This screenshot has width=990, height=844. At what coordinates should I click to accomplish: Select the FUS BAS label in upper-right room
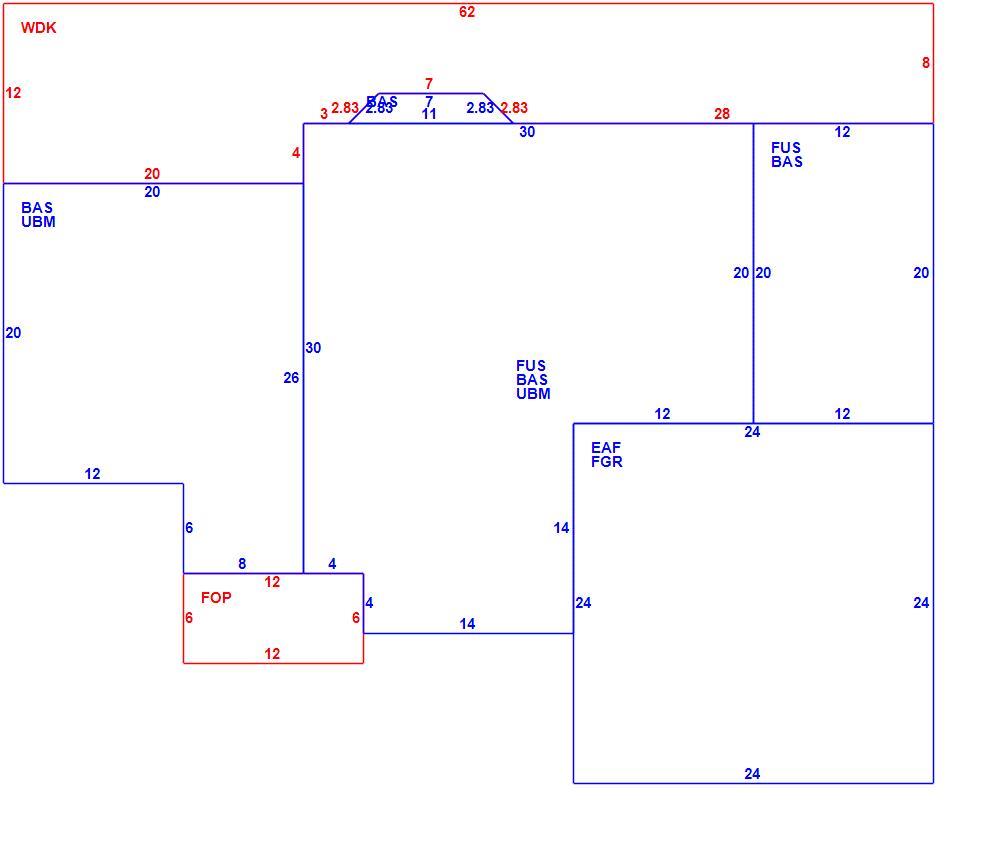[x=787, y=155]
